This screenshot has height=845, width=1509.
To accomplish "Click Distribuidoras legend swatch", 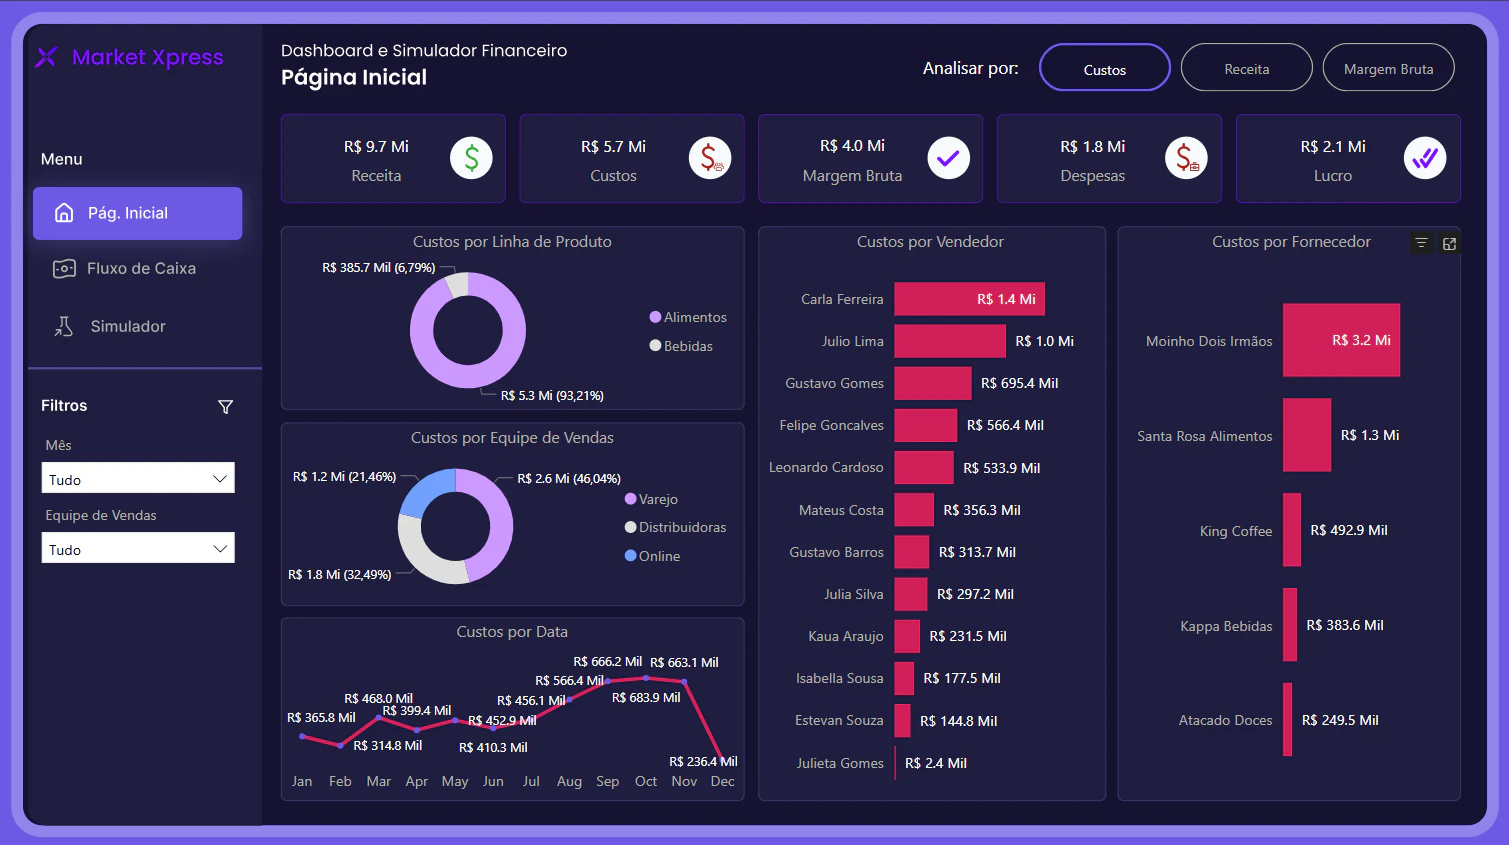I will pos(631,527).
